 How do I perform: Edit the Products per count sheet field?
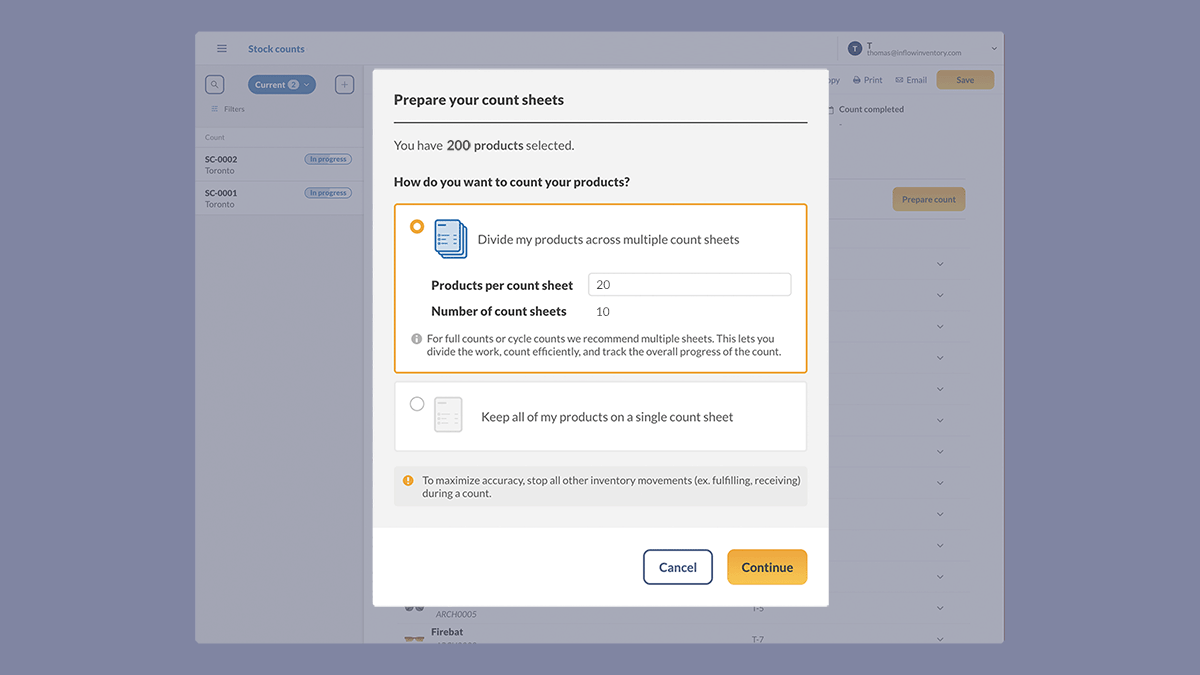pyautogui.click(x=689, y=284)
